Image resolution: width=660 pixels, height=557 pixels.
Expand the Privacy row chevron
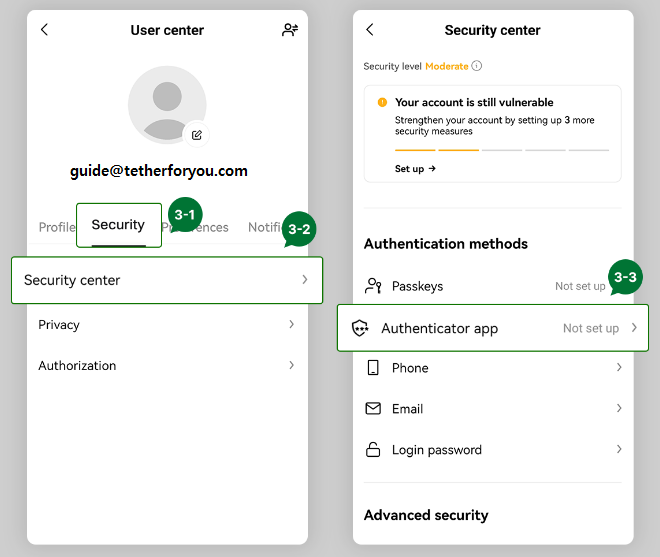[291, 324]
